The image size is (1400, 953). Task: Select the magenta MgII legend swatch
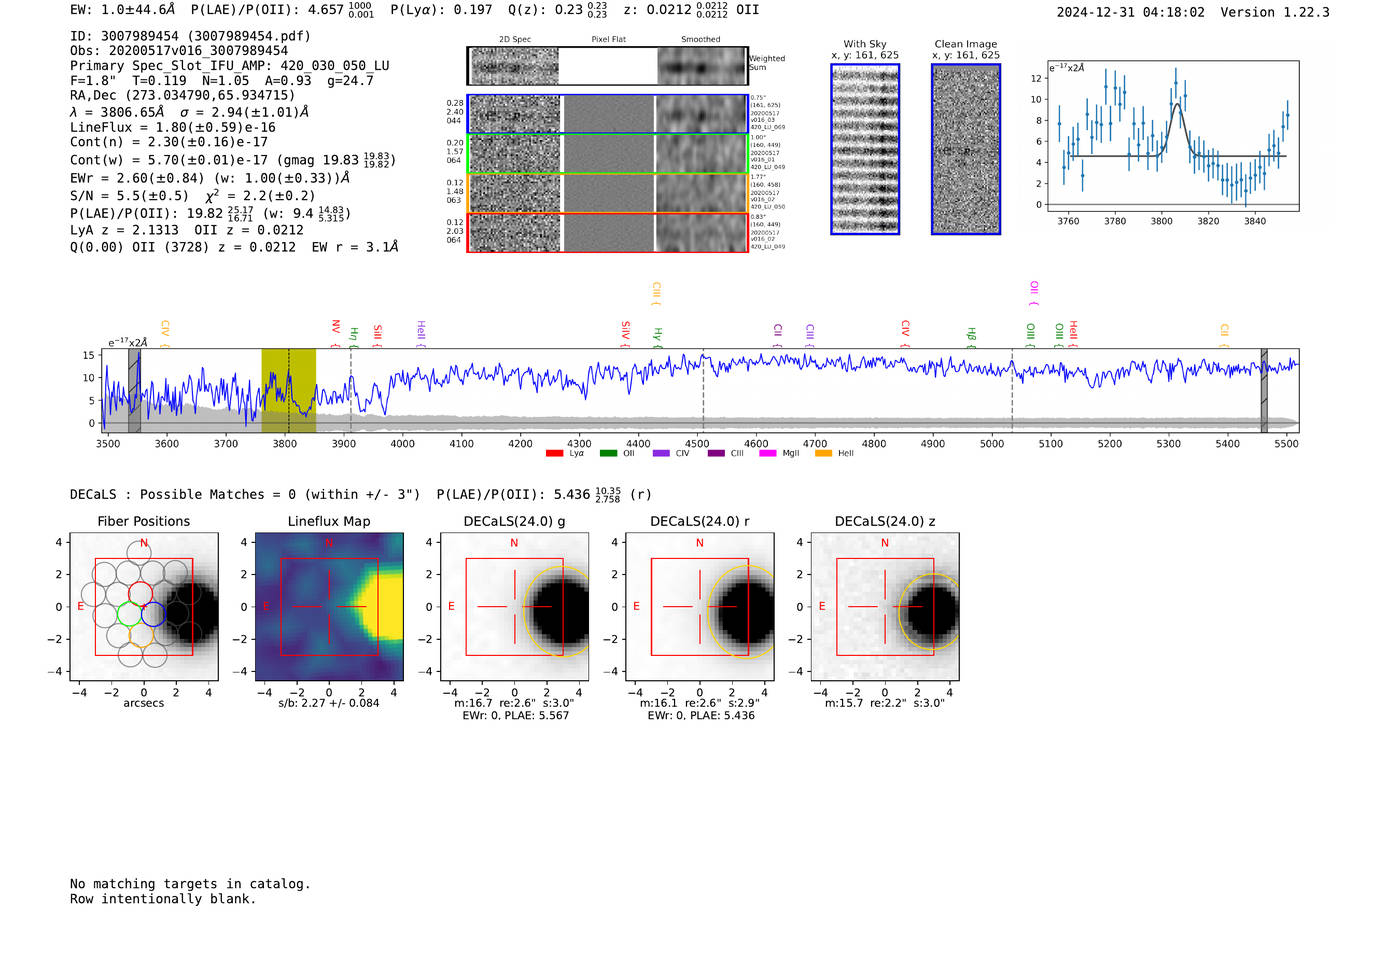[768, 454]
